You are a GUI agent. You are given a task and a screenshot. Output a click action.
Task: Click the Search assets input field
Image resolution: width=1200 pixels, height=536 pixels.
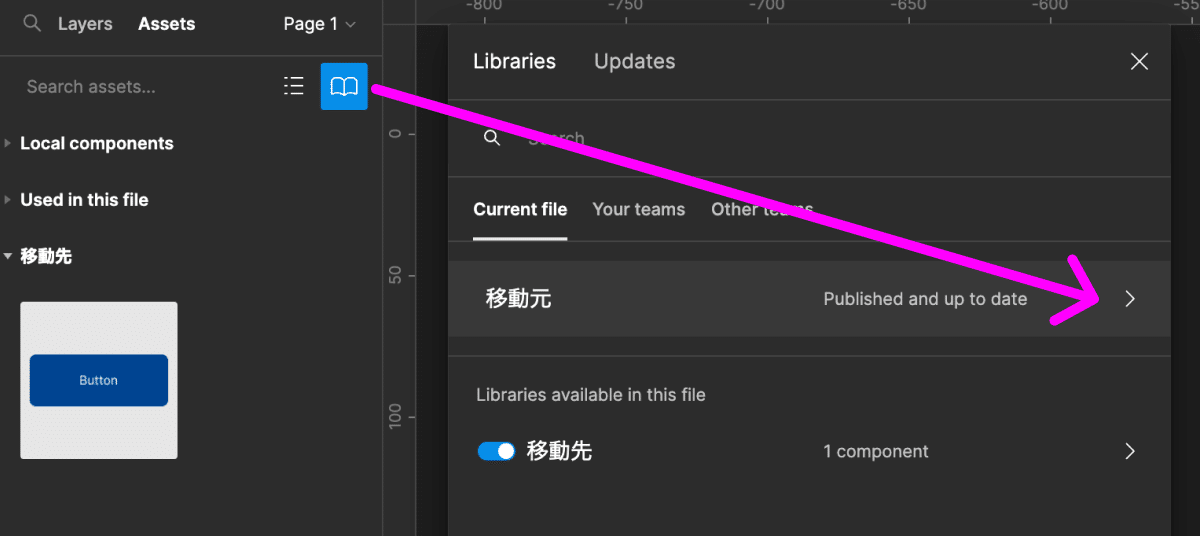pyautogui.click(x=140, y=87)
